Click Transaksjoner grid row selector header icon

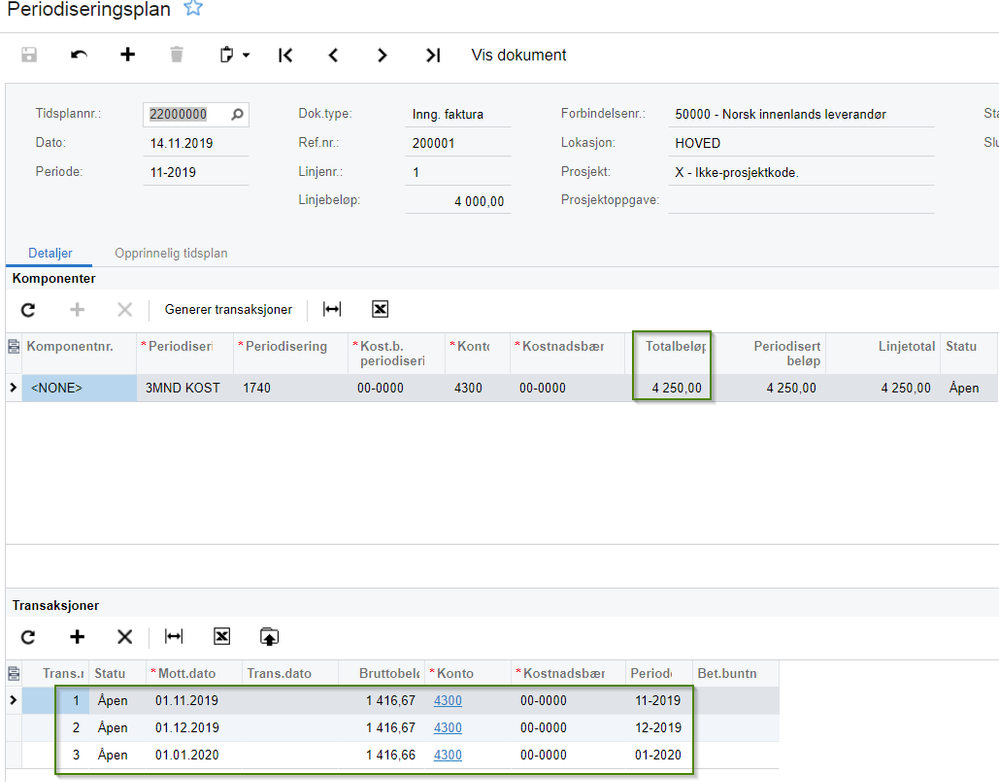pos(13,674)
